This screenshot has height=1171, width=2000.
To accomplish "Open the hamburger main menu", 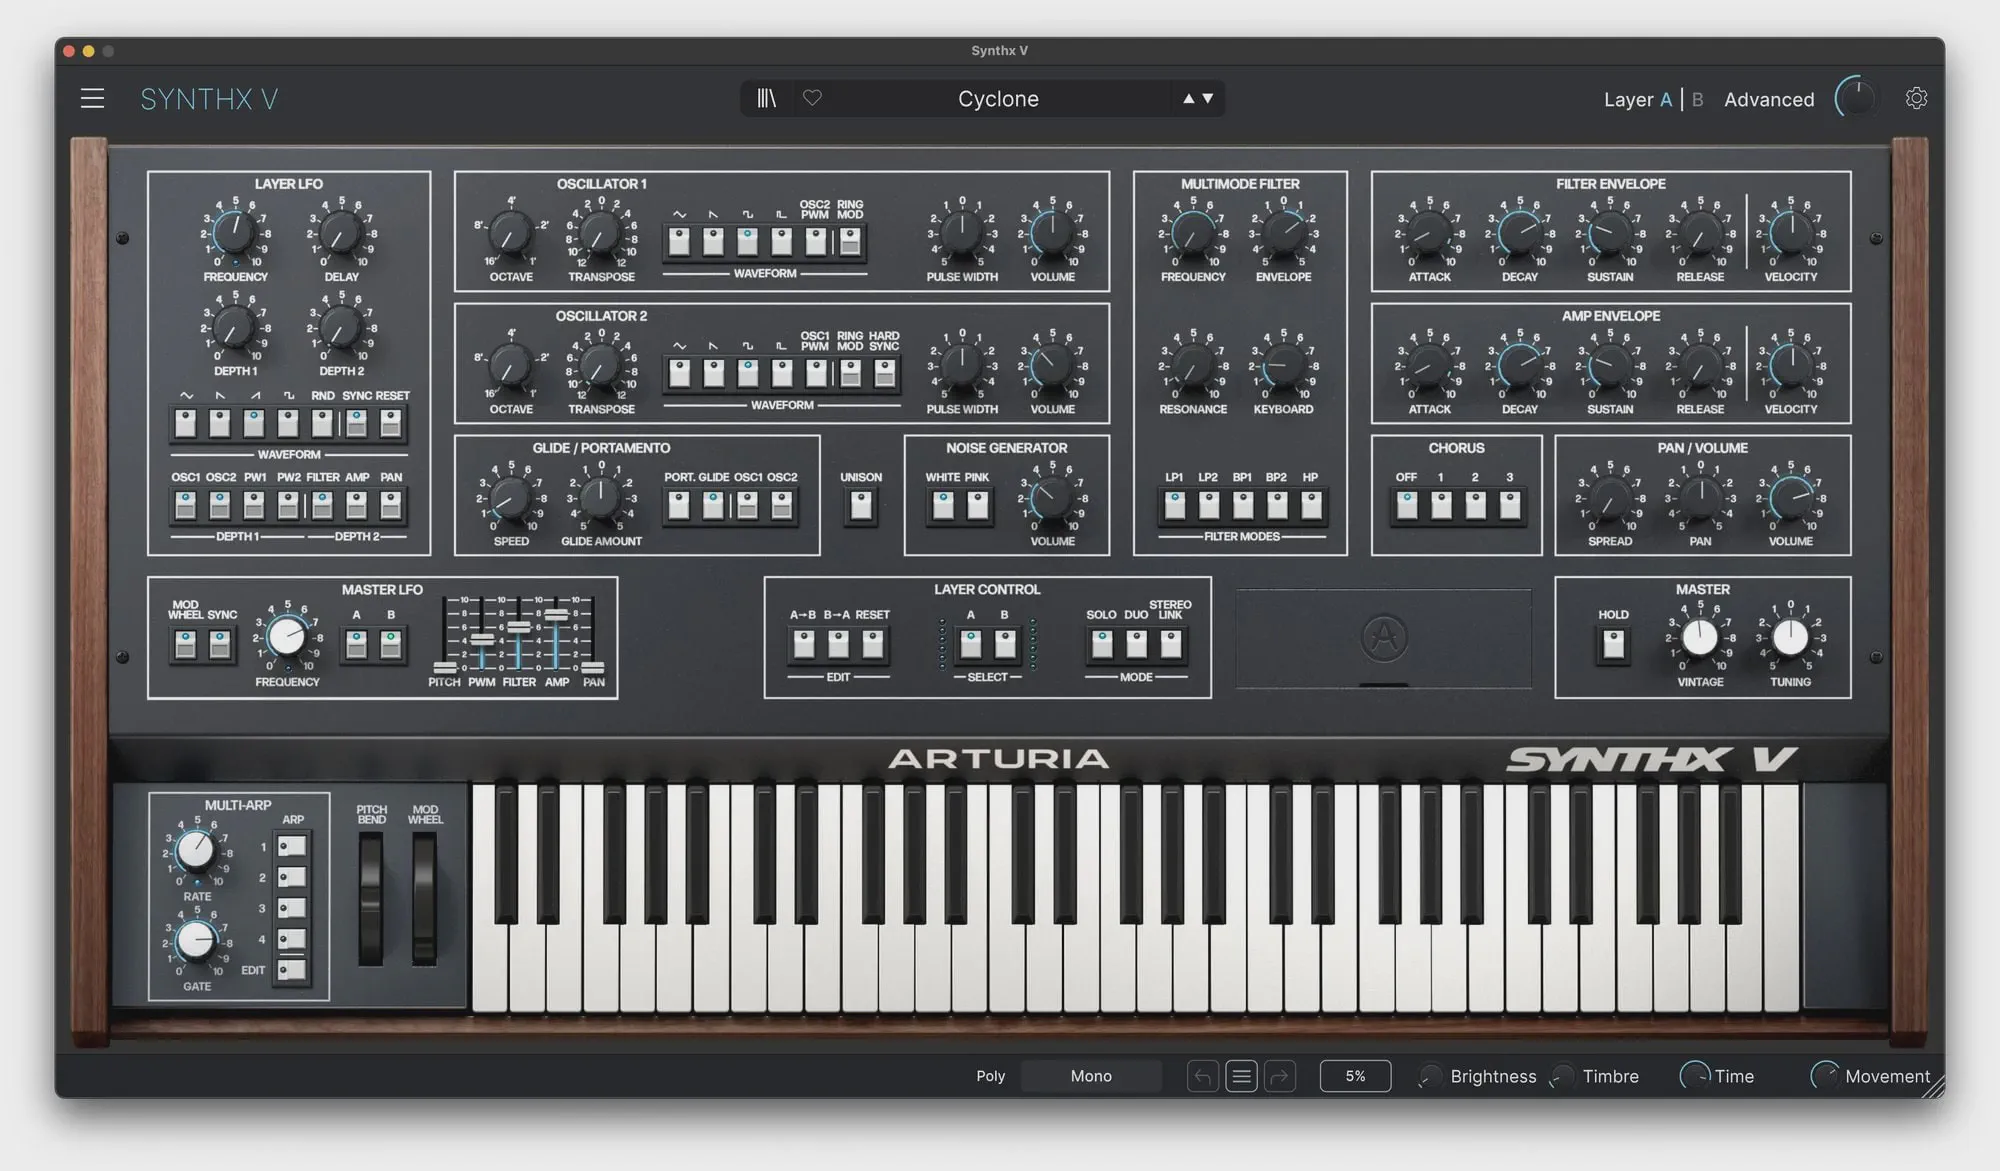I will (x=92, y=98).
